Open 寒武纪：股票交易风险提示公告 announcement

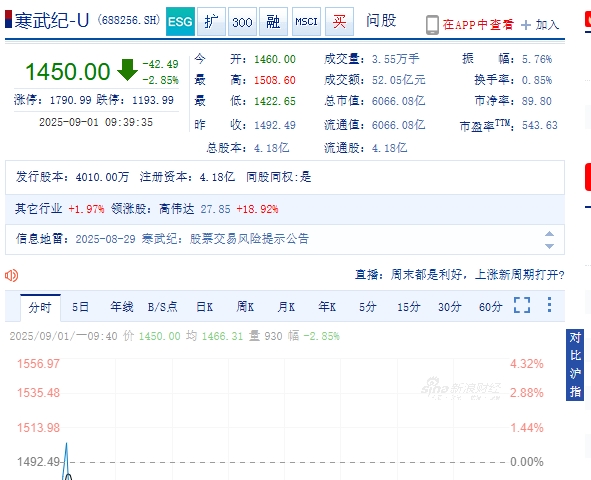pyautogui.click(x=225, y=239)
